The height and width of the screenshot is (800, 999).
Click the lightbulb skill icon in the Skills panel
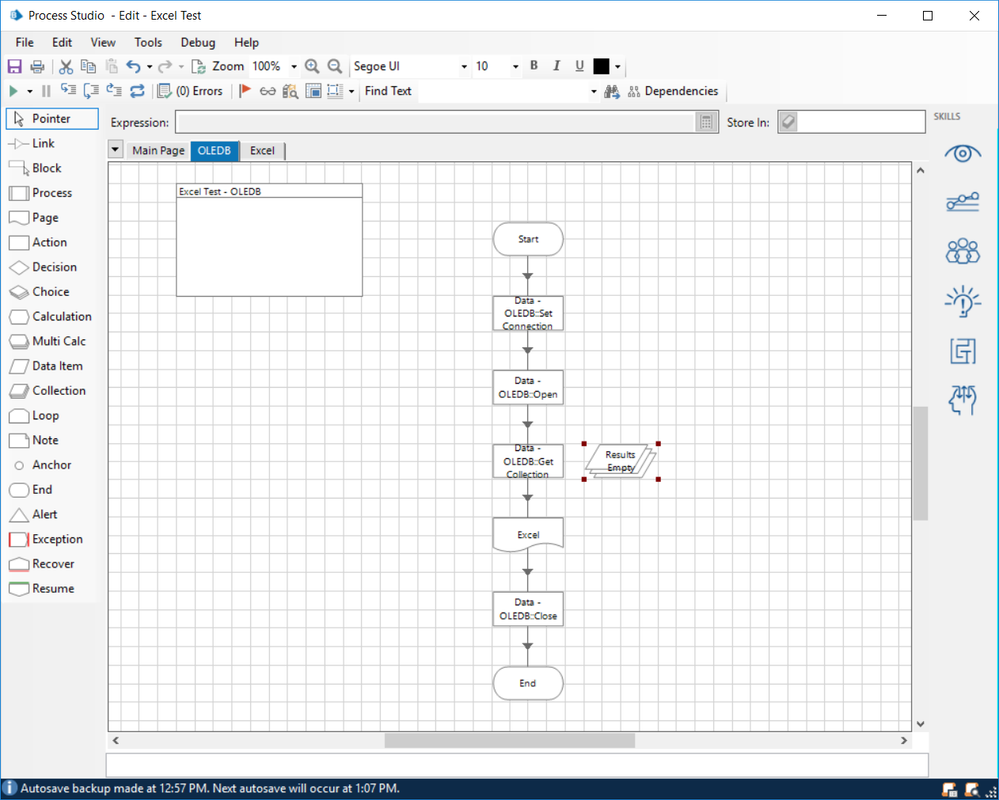(962, 300)
